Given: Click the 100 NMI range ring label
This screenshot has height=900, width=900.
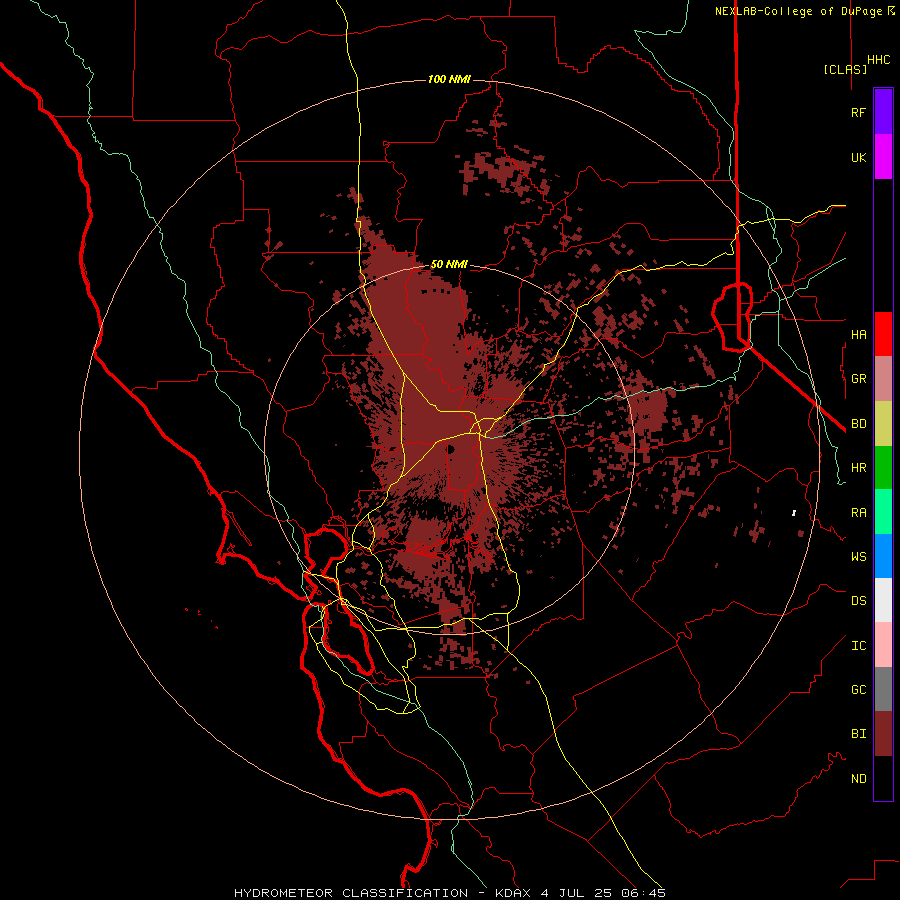Looking at the screenshot, I should 449,79.
